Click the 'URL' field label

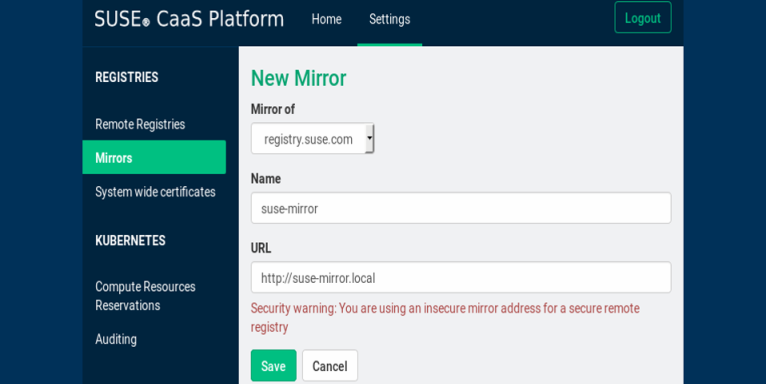[261, 248]
